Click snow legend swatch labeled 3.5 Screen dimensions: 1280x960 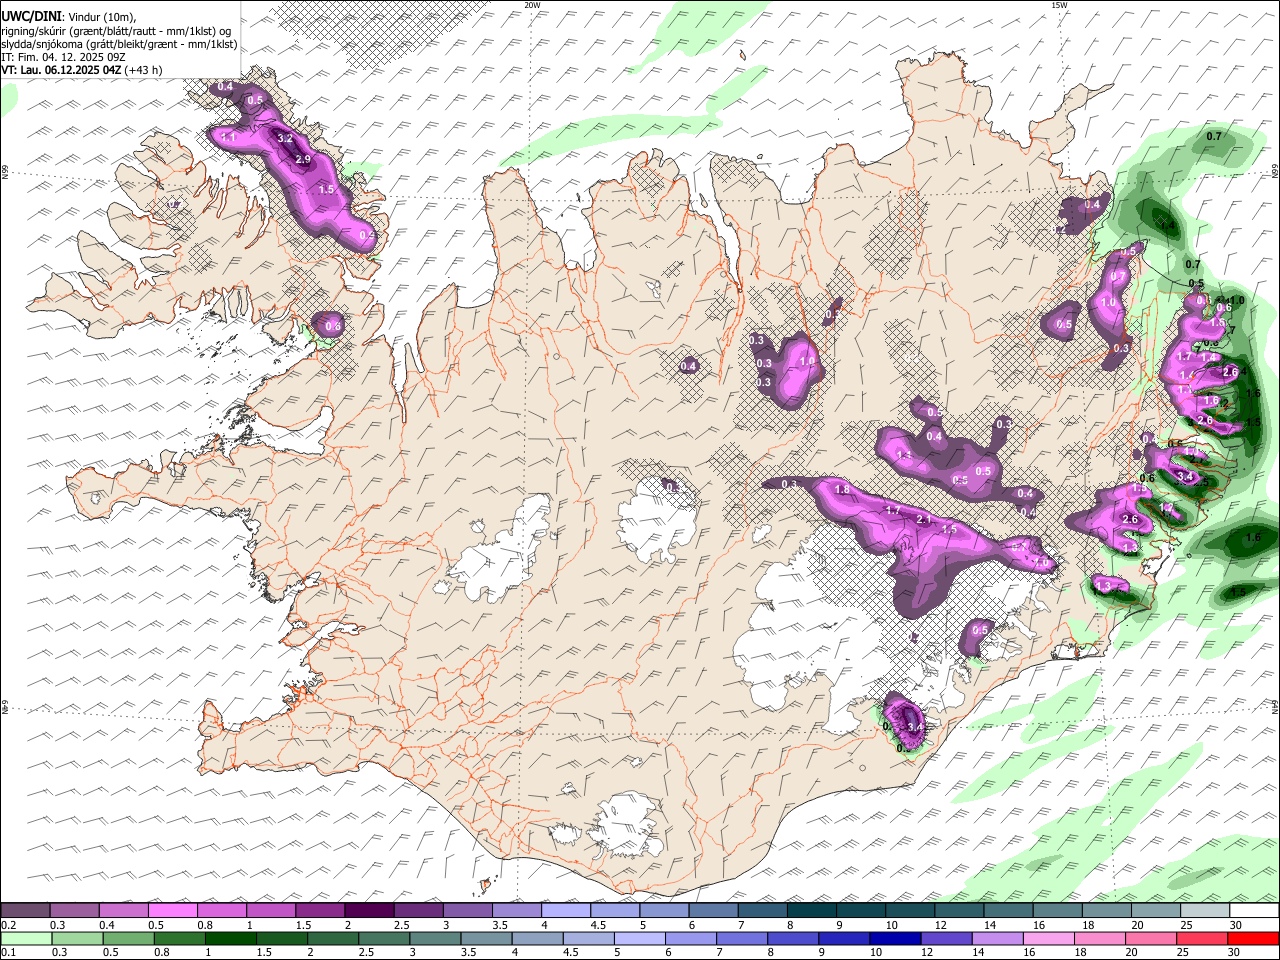coord(516,911)
